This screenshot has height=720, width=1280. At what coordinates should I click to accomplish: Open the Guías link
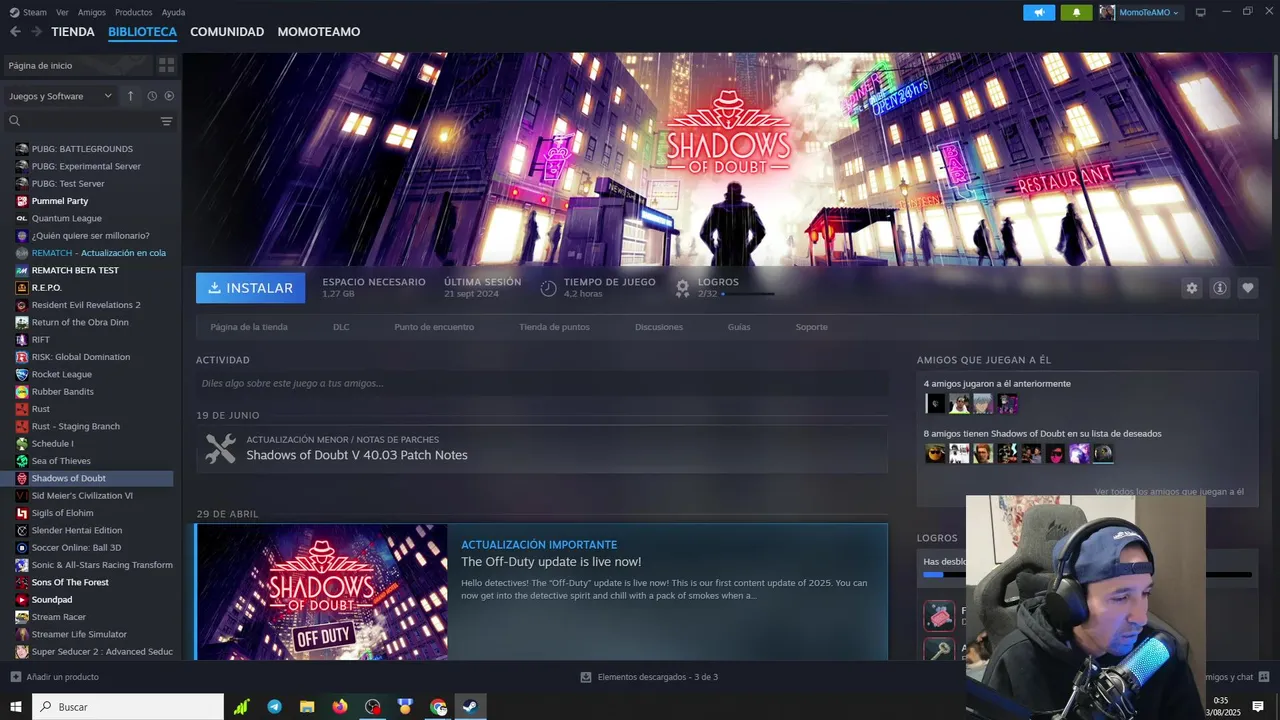coord(739,327)
